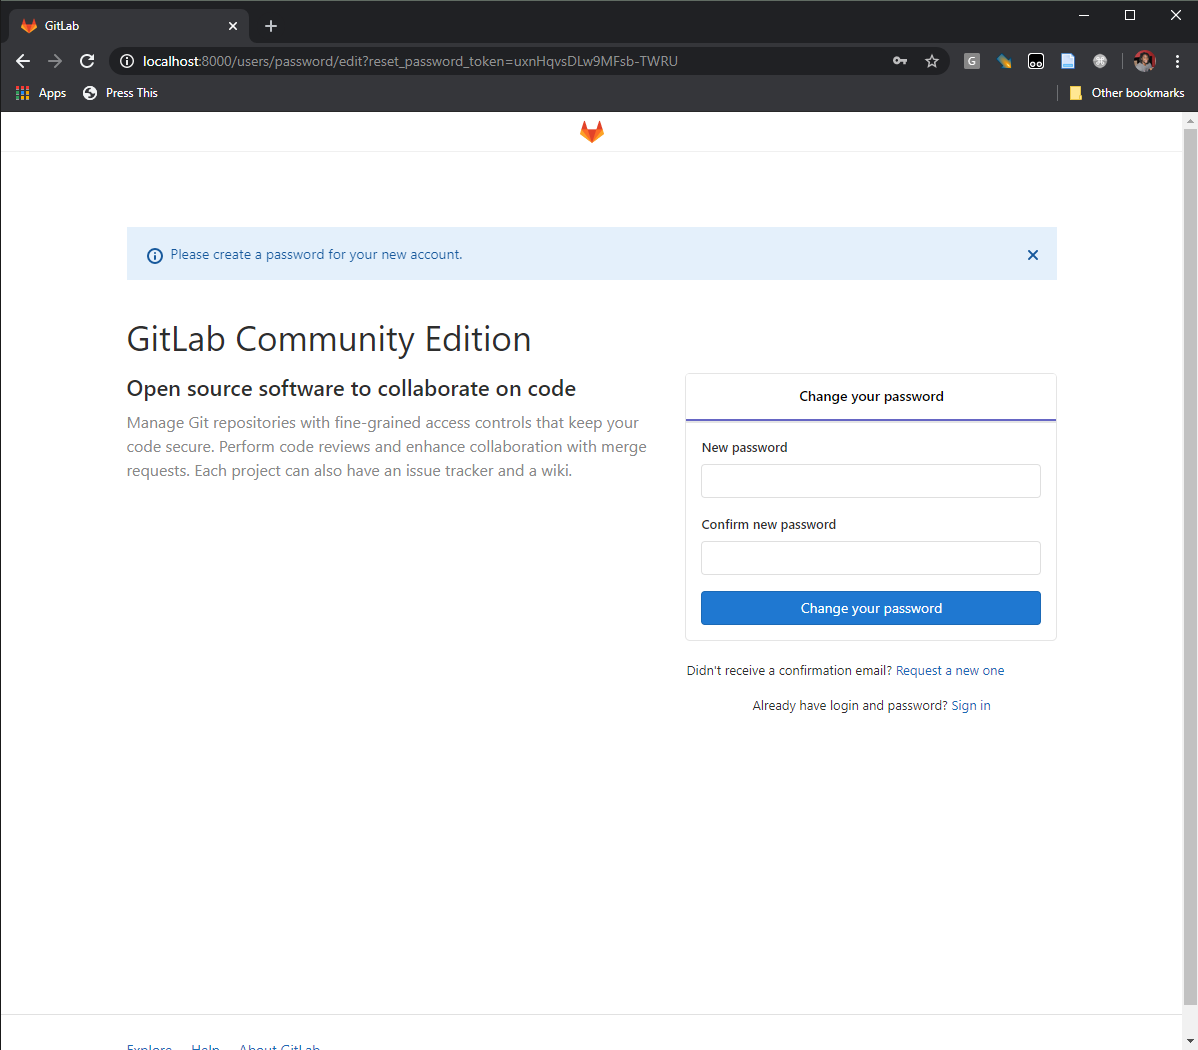Click the profile avatar in the browser toolbar
Viewport: 1198px width, 1050px height.
click(1144, 61)
